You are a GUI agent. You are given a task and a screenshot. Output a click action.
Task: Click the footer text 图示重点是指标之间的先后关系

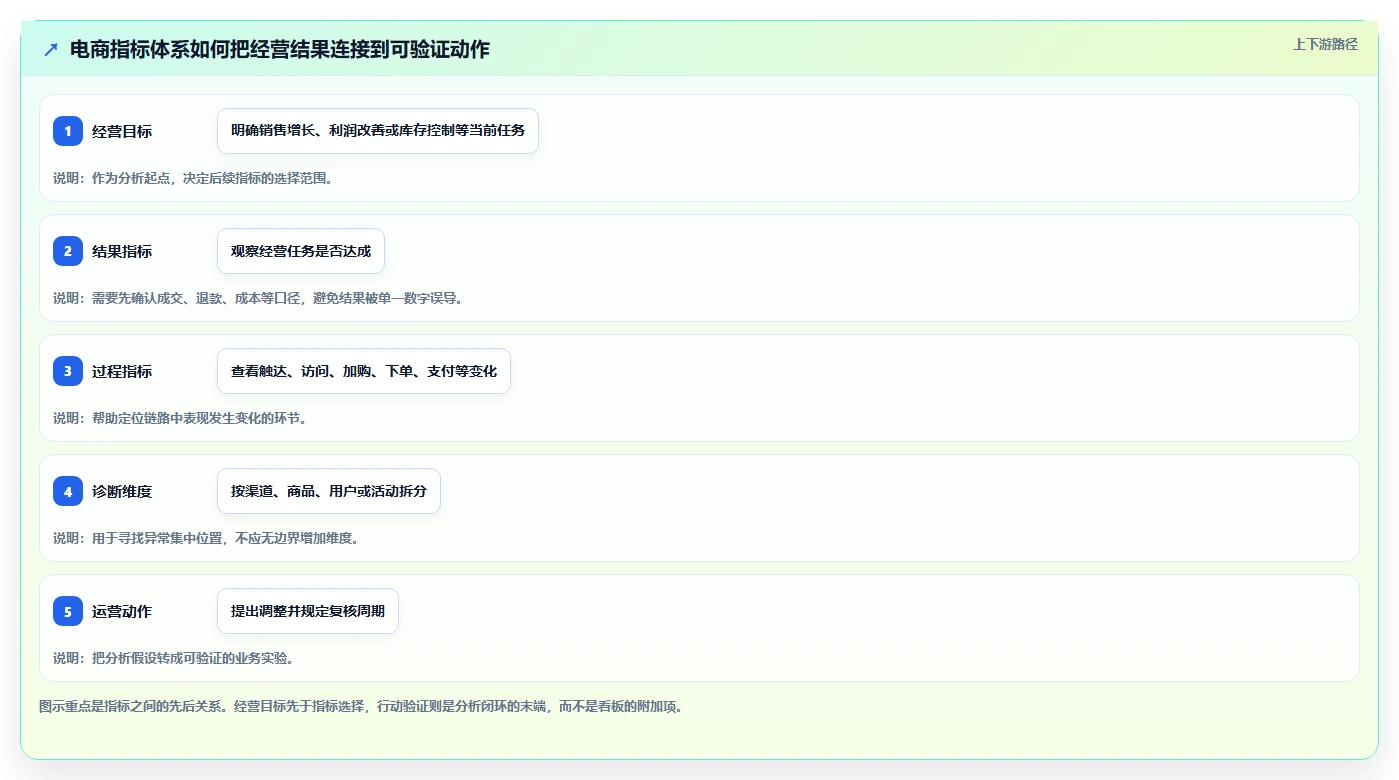click(360, 706)
